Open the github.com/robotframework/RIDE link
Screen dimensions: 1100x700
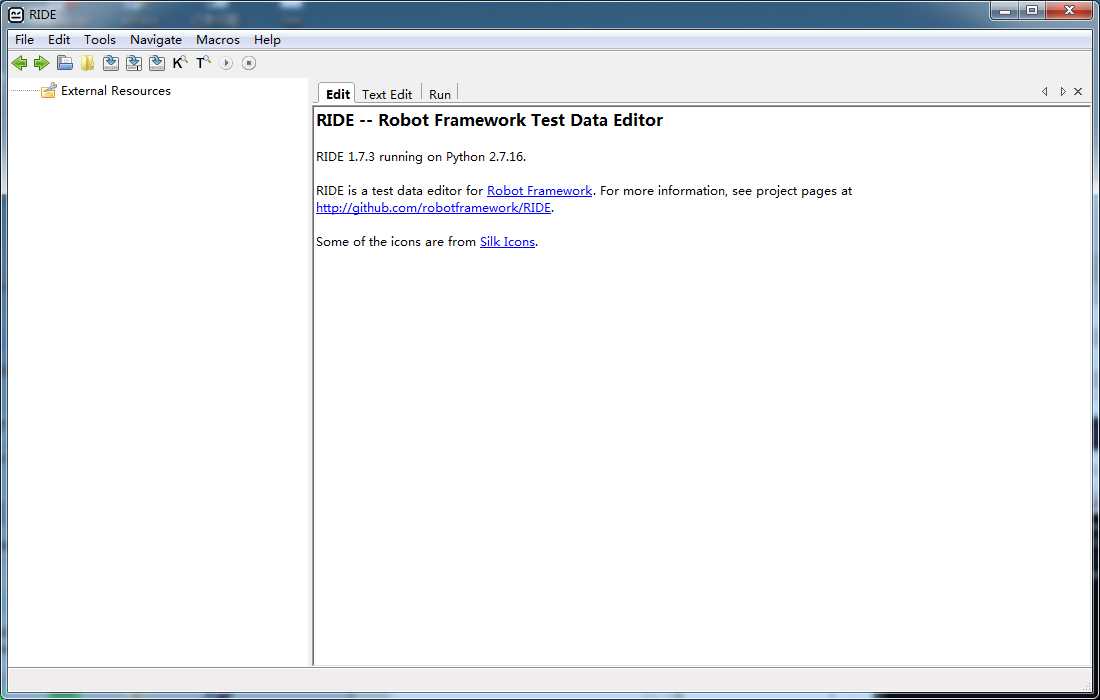[x=434, y=208]
